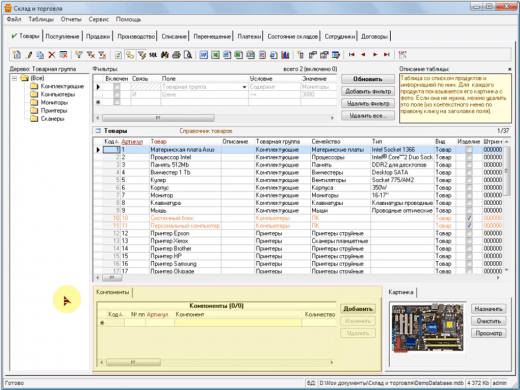Click the Удалить все... button
The width and height of the screenshot is (520, 390).
click(368, 116)
